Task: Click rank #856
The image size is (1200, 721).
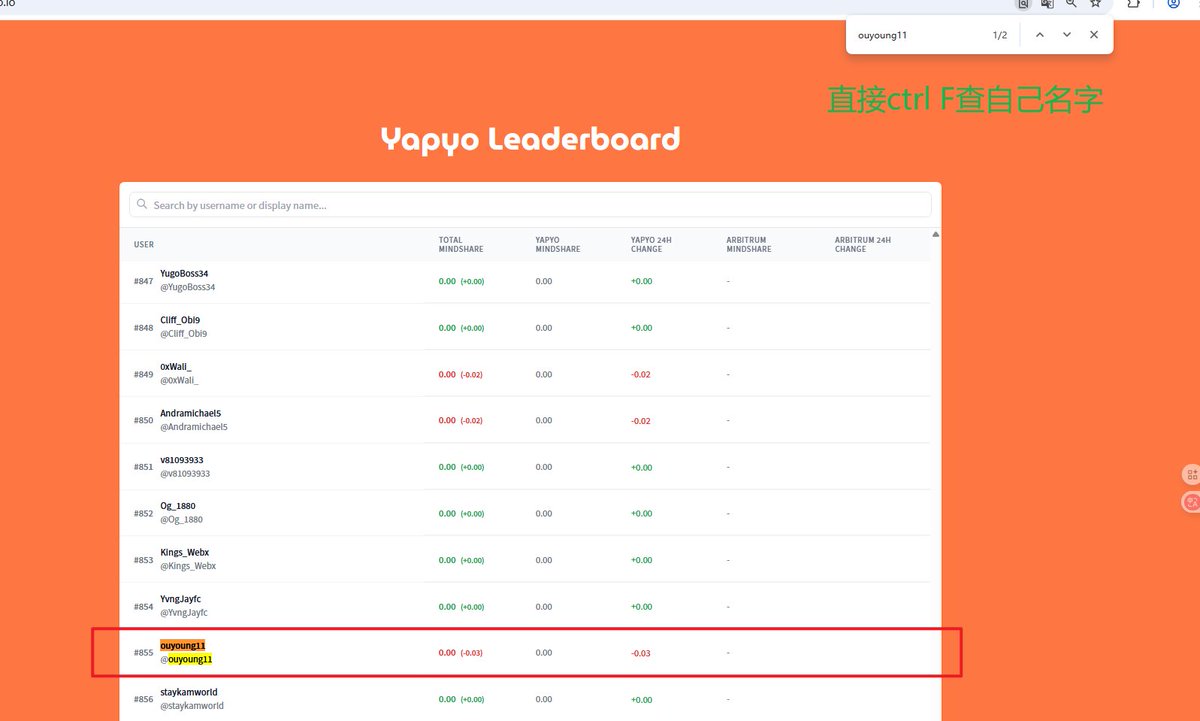Action: tap(143, 700)
